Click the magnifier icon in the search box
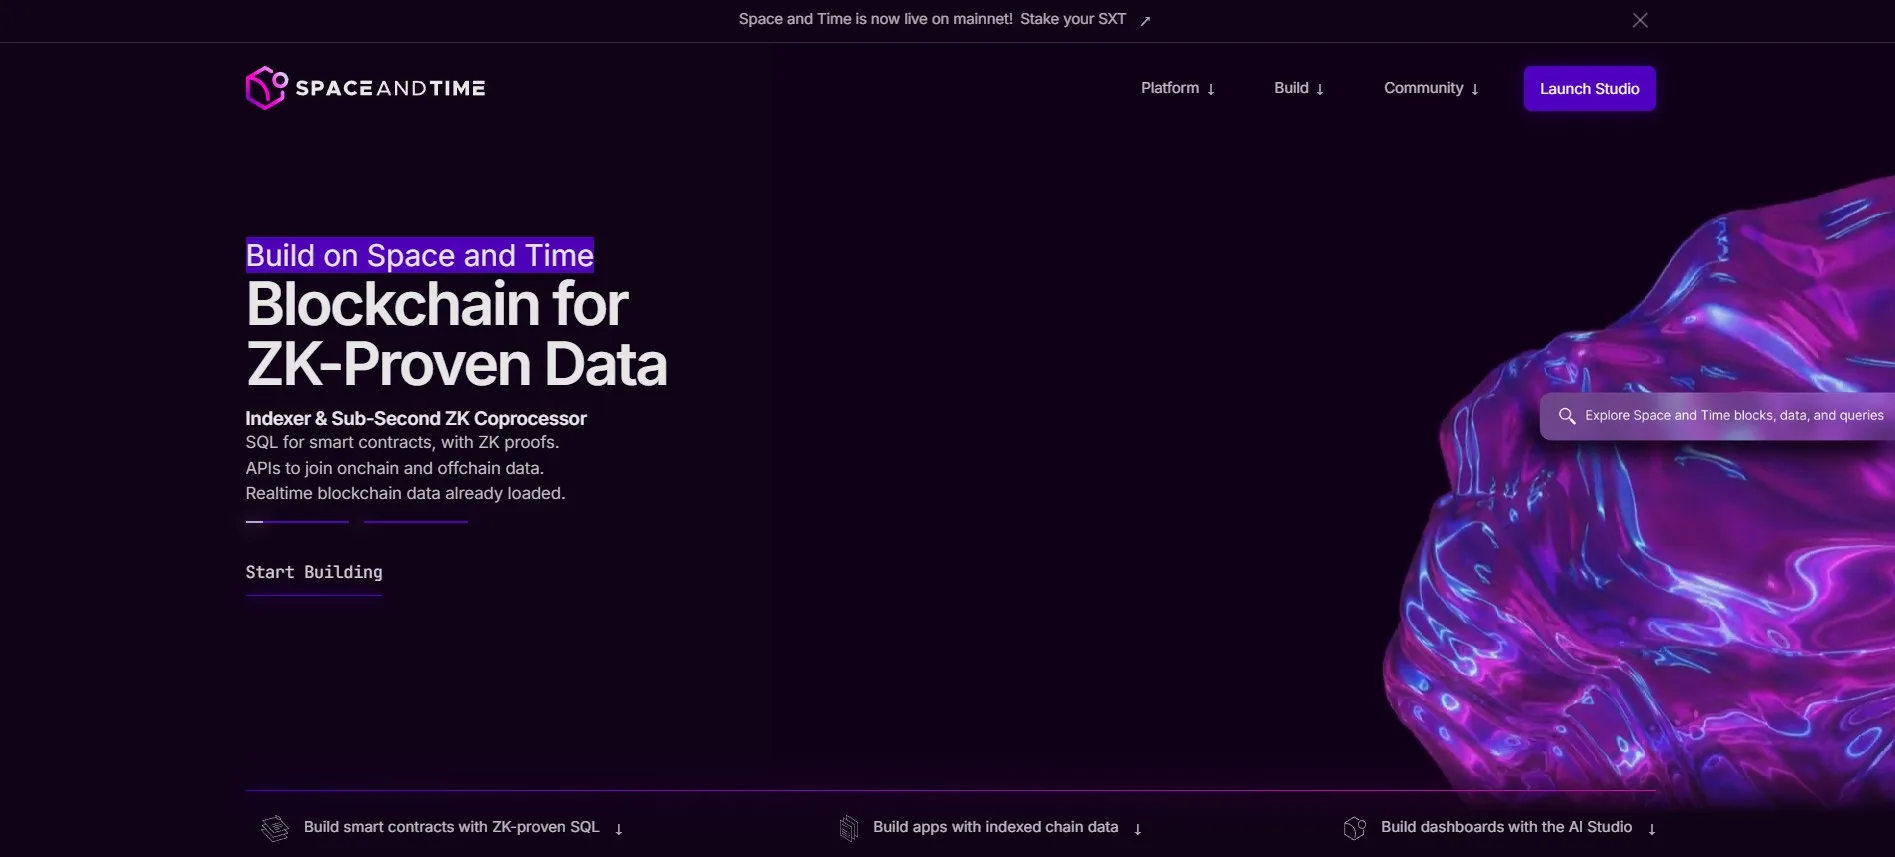The image size is (1895, 857). pos(1567,415)
